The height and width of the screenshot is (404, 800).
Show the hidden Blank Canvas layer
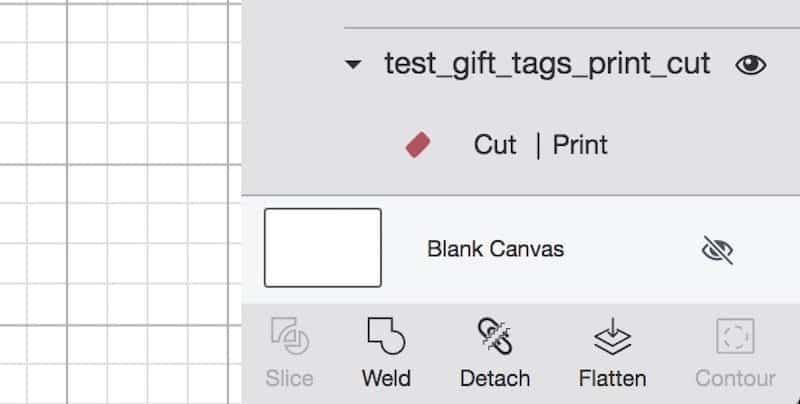[x=717, y=249]
